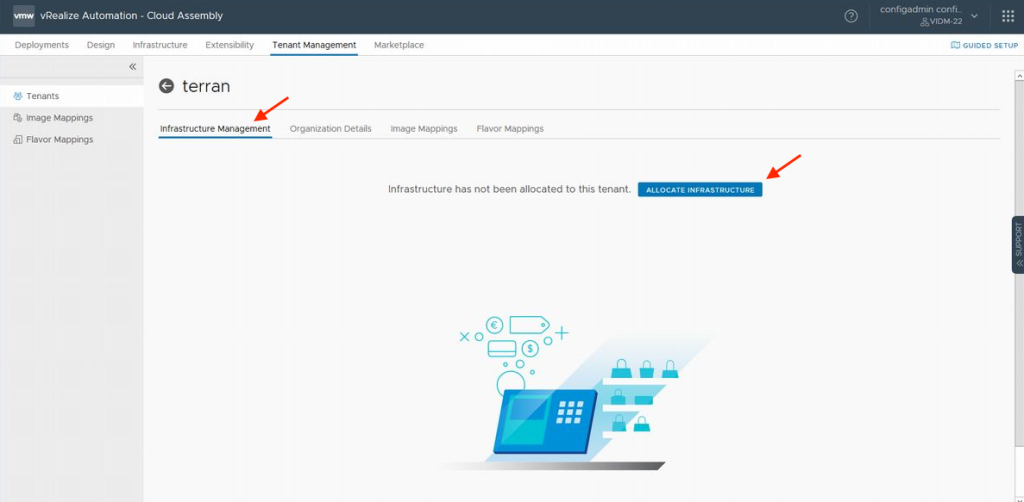Click the Guided Setup map icon
1024x502 pixels.
coord(955,45)
